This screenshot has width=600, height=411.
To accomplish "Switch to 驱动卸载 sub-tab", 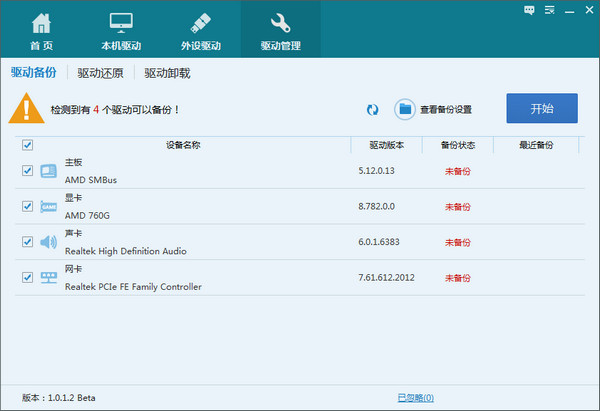I will click(x=167, y=73).
